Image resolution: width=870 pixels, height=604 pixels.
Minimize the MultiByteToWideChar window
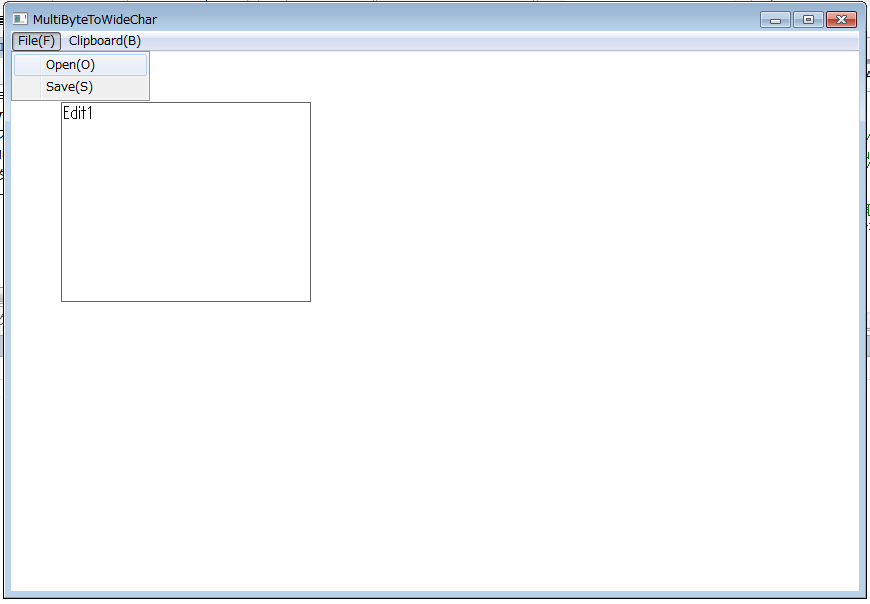(775, 20)
